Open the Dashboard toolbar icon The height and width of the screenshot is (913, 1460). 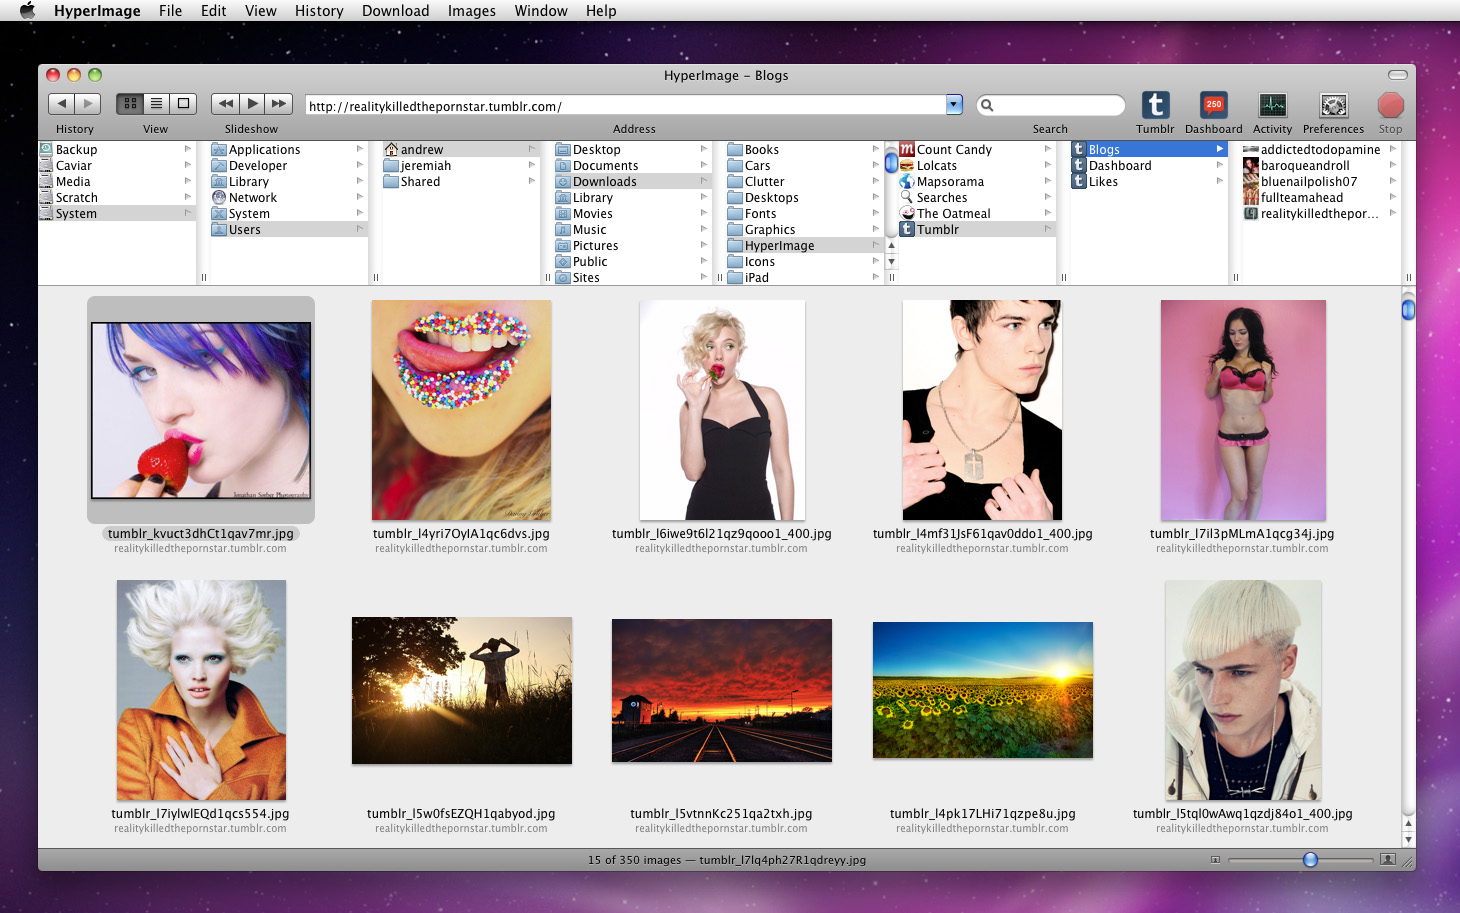pos(1213,105)
